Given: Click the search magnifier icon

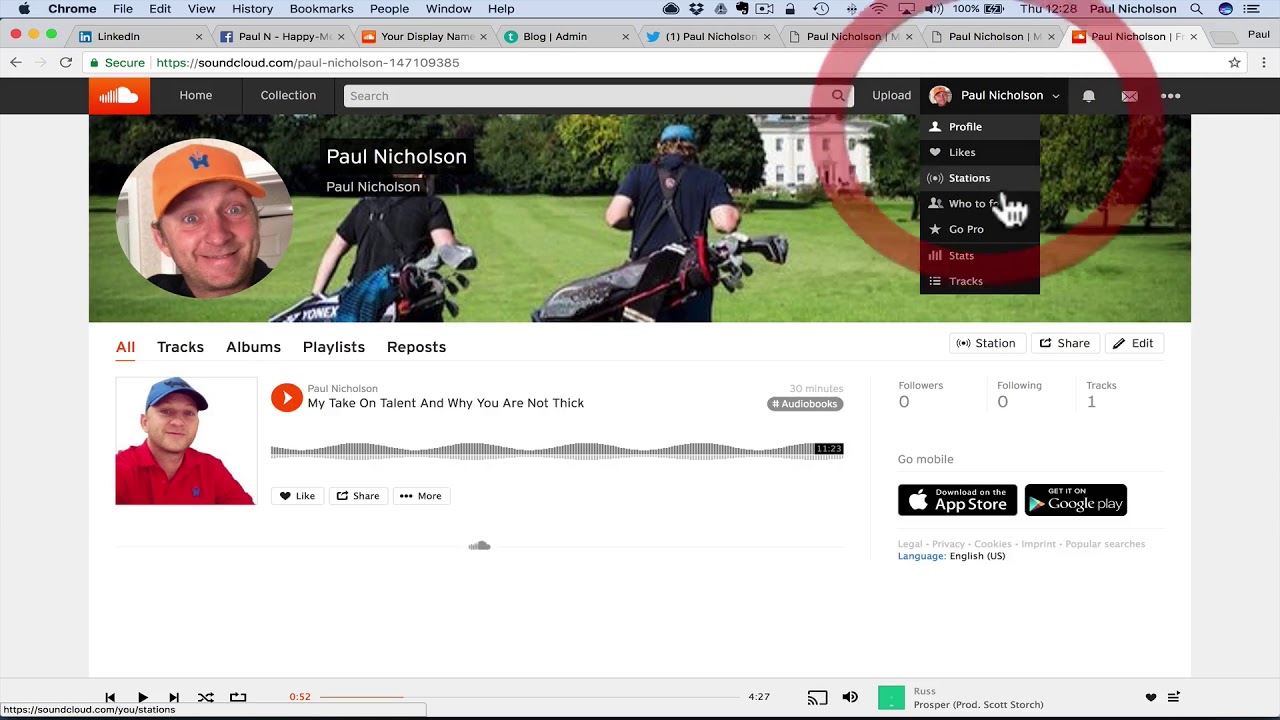Looking at the screenshot, I should [x=838, y=96].
